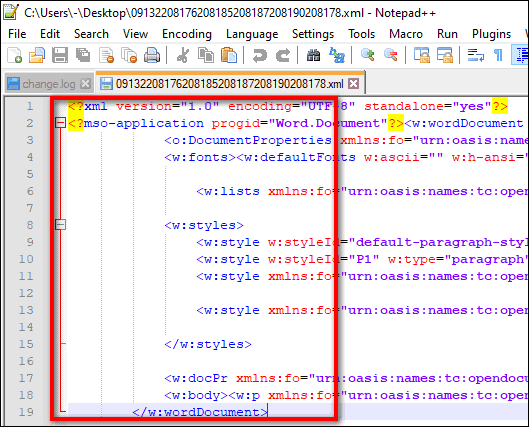Click the Open file folder icon
529x427 pixels.
point(37,55)
